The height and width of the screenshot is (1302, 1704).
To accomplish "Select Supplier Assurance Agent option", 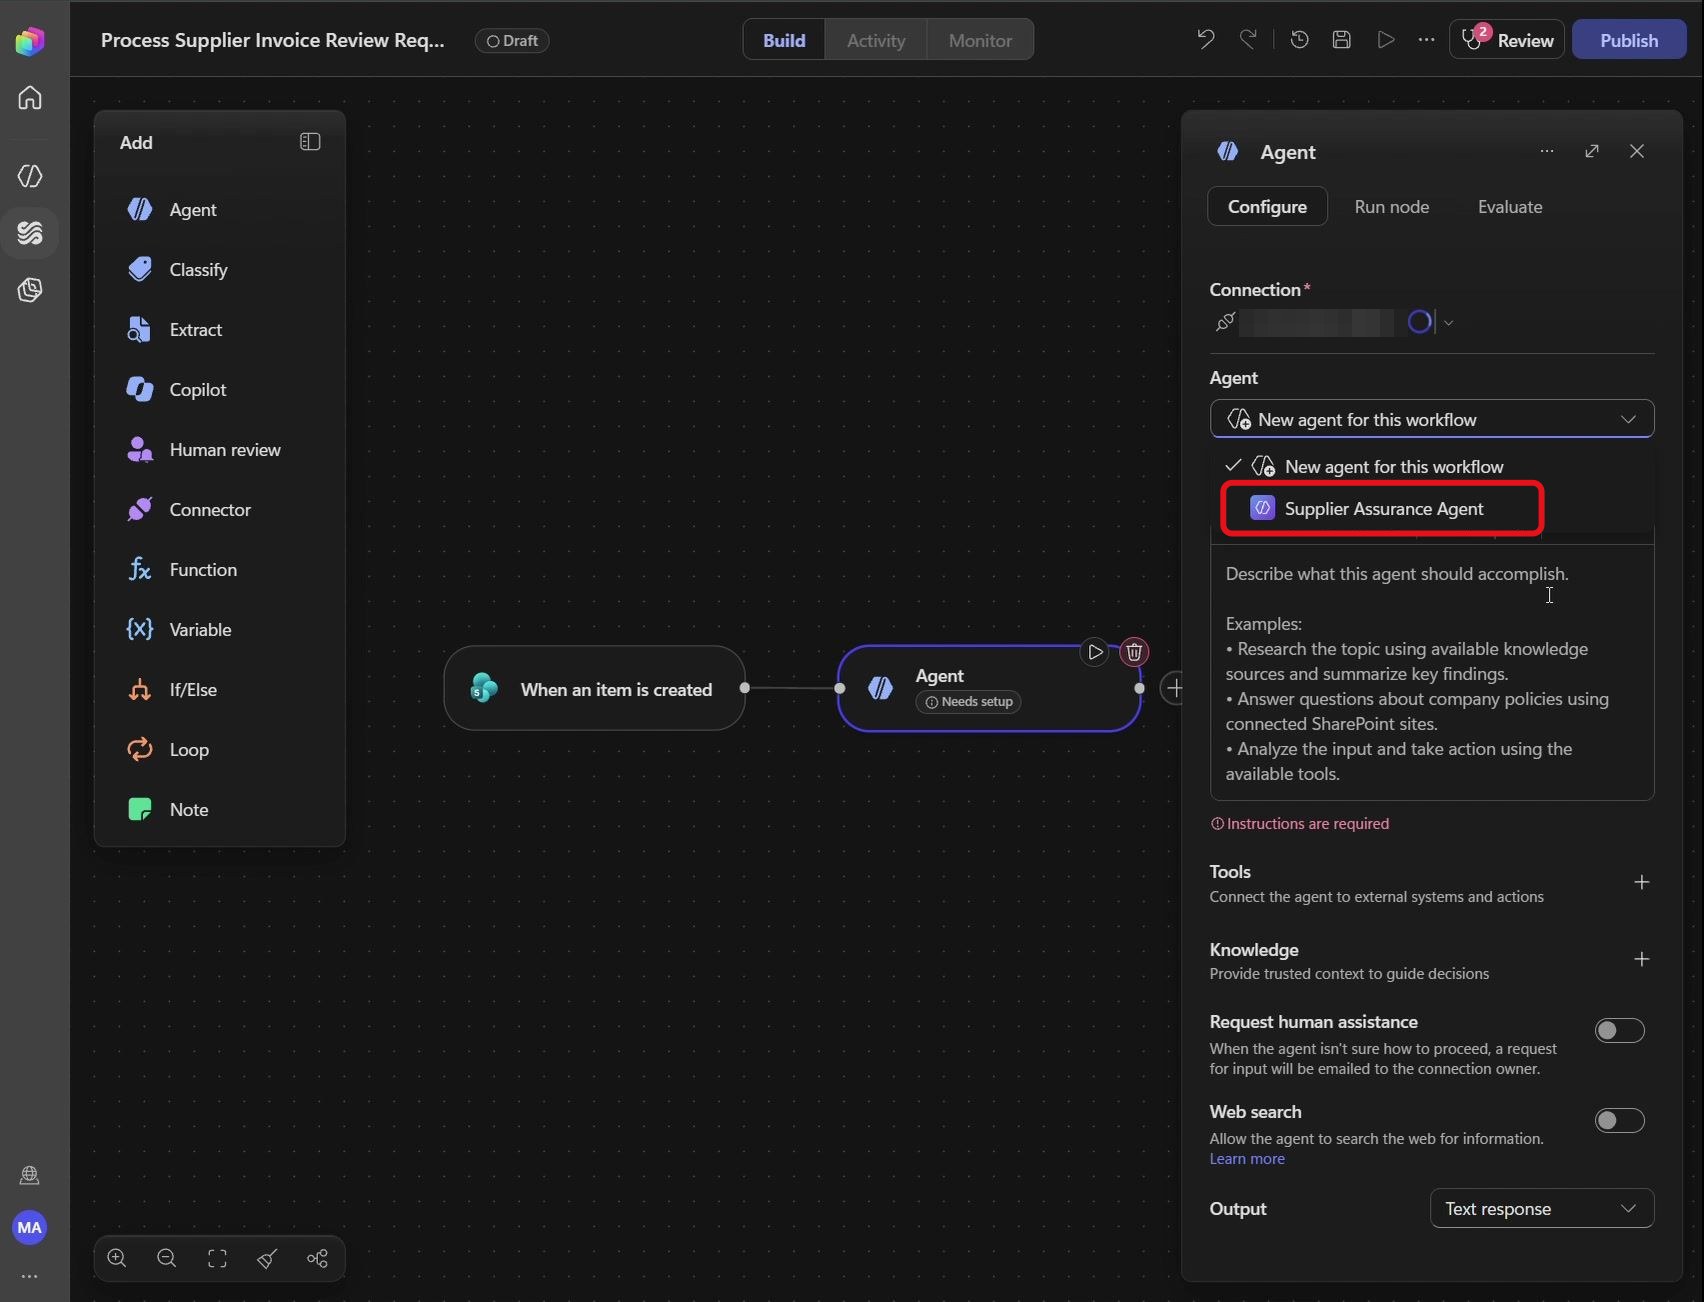I will 1382,508.
